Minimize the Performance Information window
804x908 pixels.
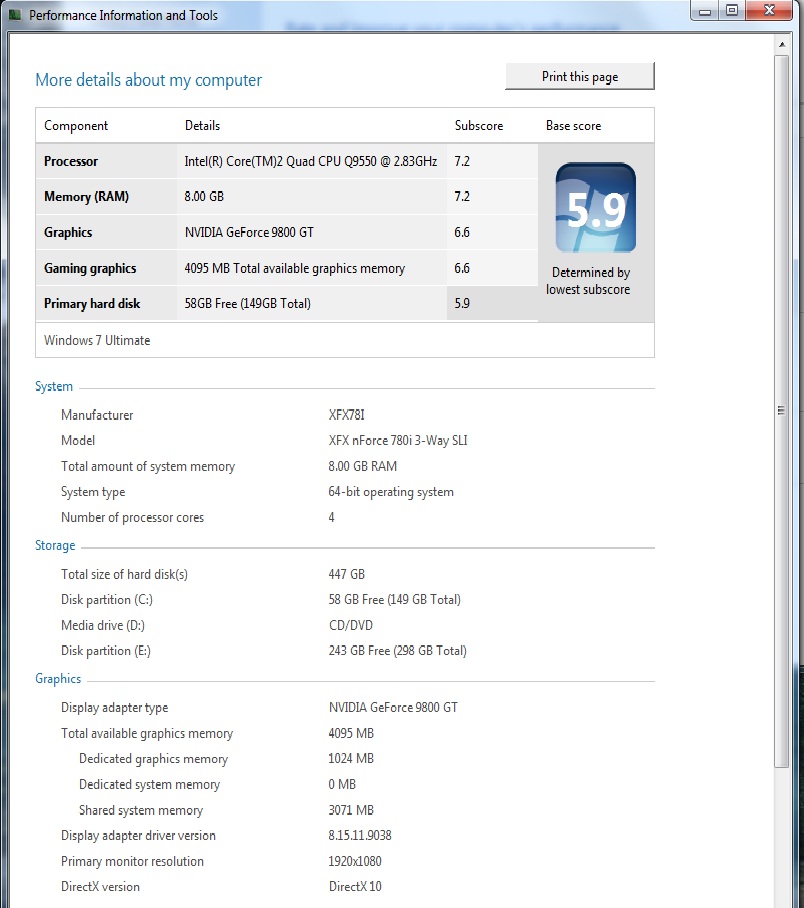point(705,11)
